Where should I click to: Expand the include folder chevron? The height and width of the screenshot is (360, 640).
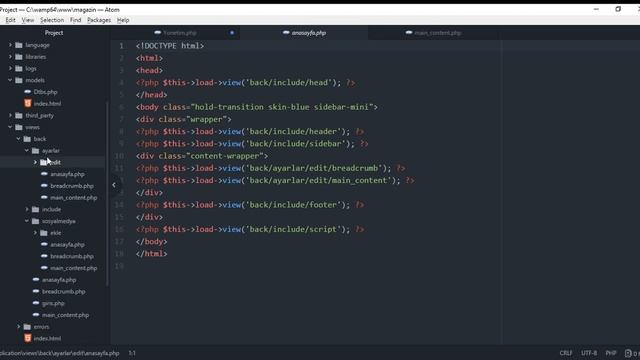27,209
